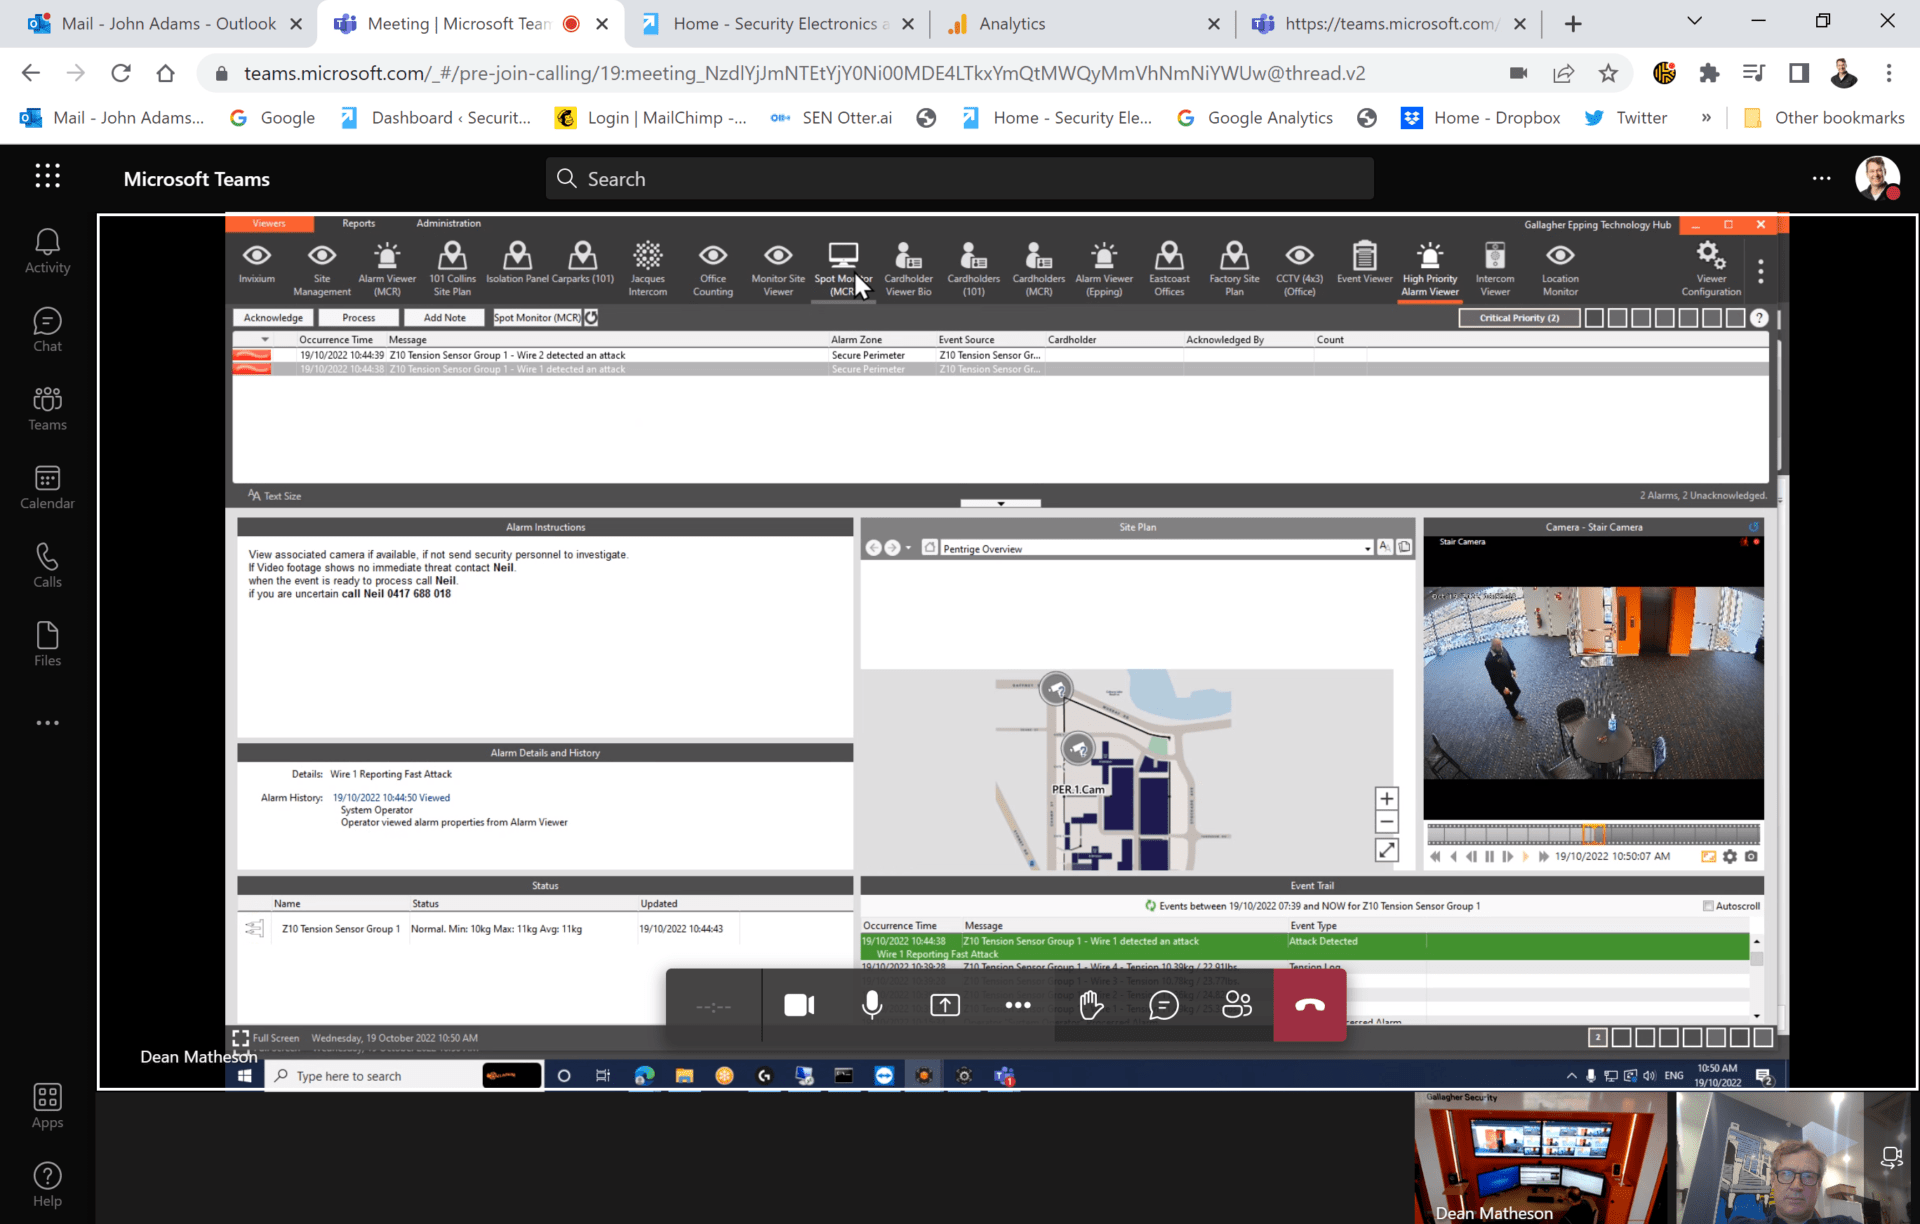Viewport: 1920px width, 1224px height.
Task: Toggle the Critical Priority (2) filter
Action: click(x=1518, y=317)
